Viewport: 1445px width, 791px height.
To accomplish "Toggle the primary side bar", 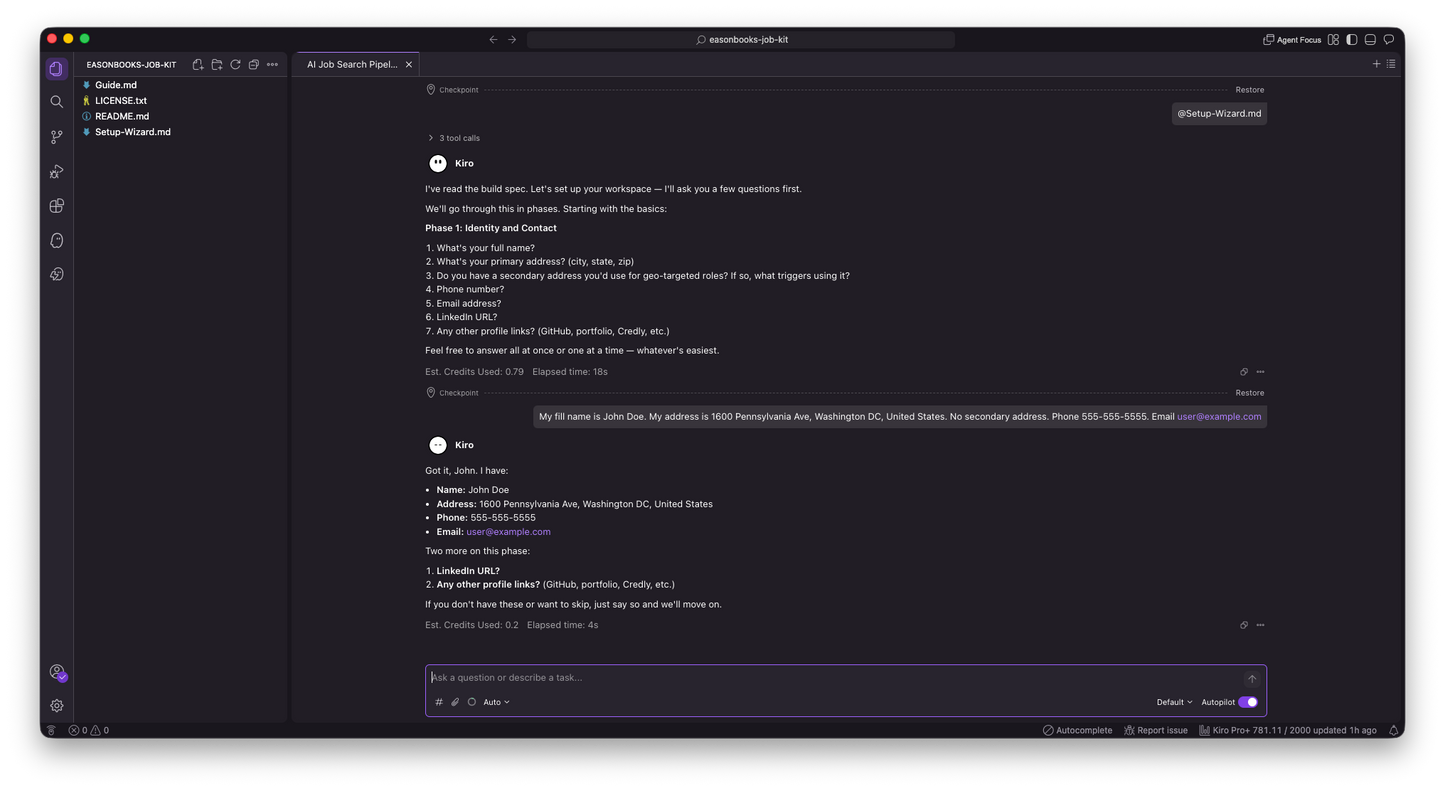I will click(x=1352, y=40).
